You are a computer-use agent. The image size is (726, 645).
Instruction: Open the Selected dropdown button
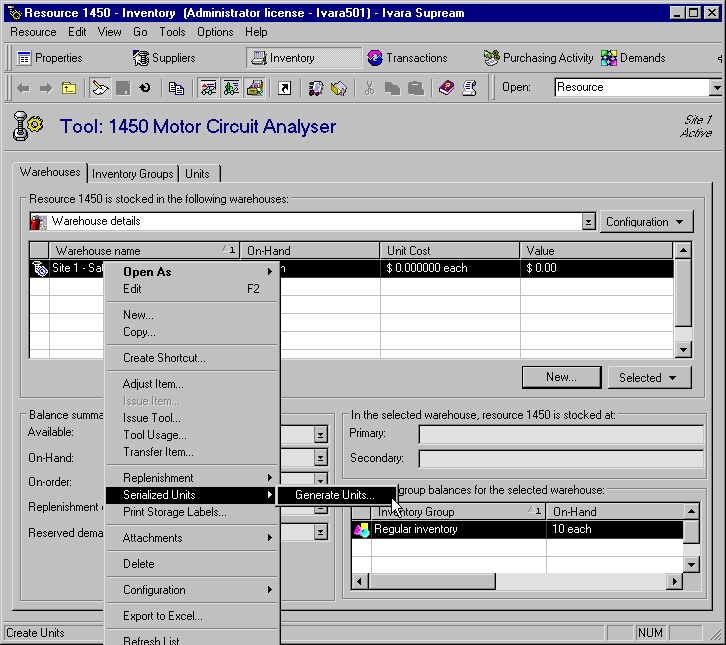pyautogui.click(x=649, y=377)
